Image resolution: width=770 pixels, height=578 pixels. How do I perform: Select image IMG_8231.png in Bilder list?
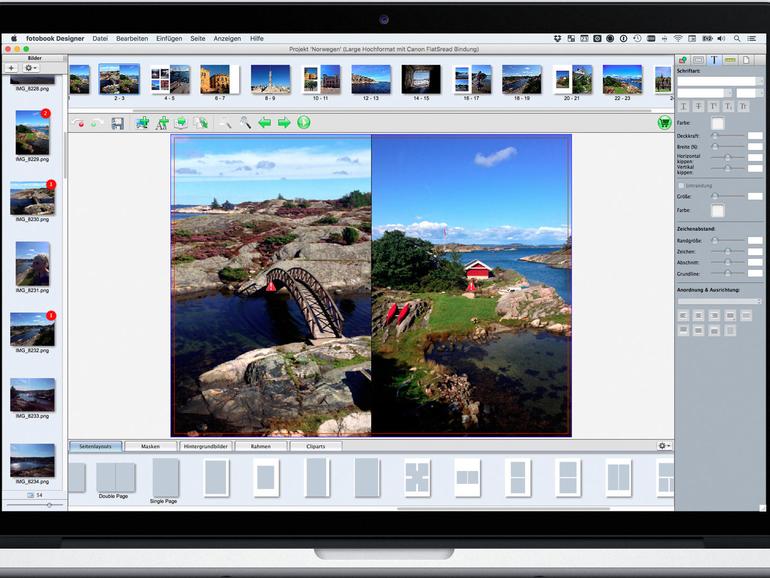coord(32,264)
